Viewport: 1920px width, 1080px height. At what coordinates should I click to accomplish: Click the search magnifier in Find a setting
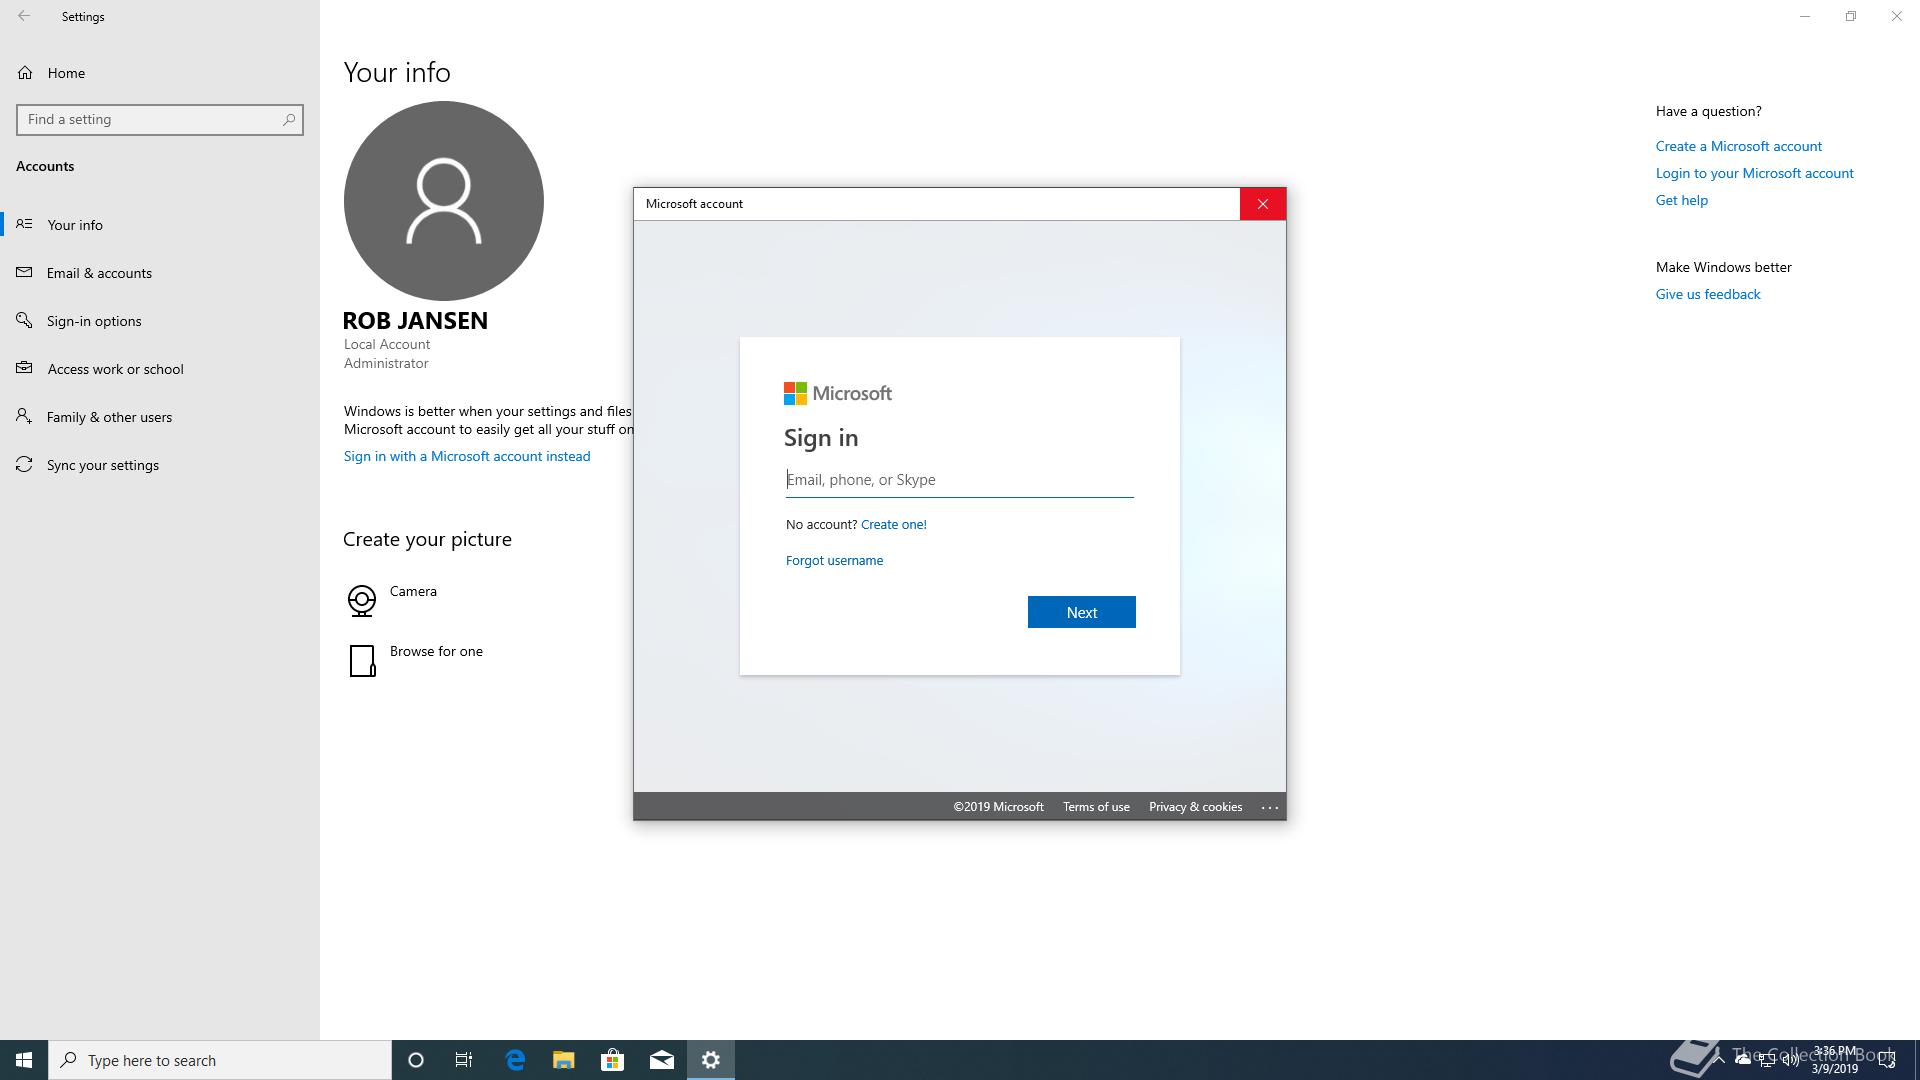289,119
